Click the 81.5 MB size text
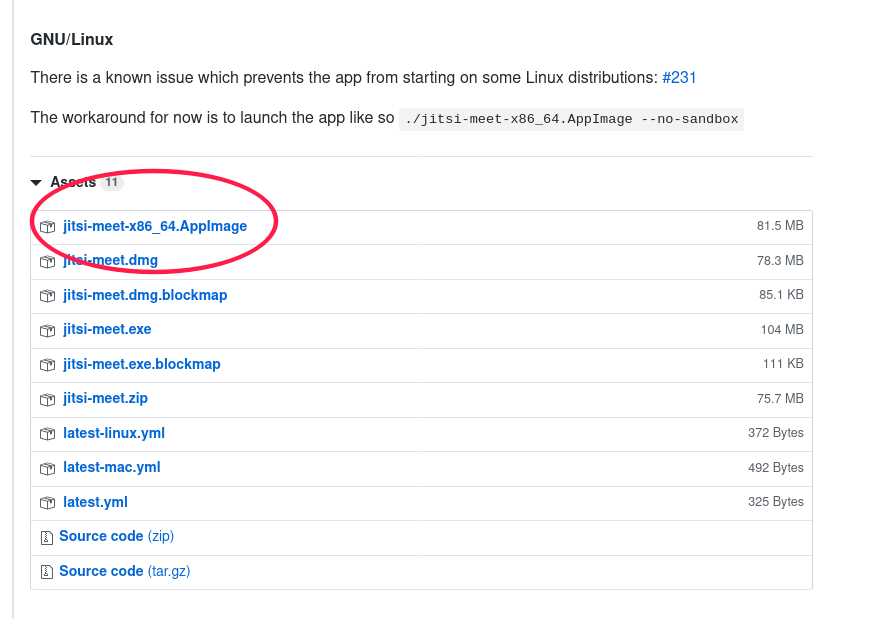 780,226
